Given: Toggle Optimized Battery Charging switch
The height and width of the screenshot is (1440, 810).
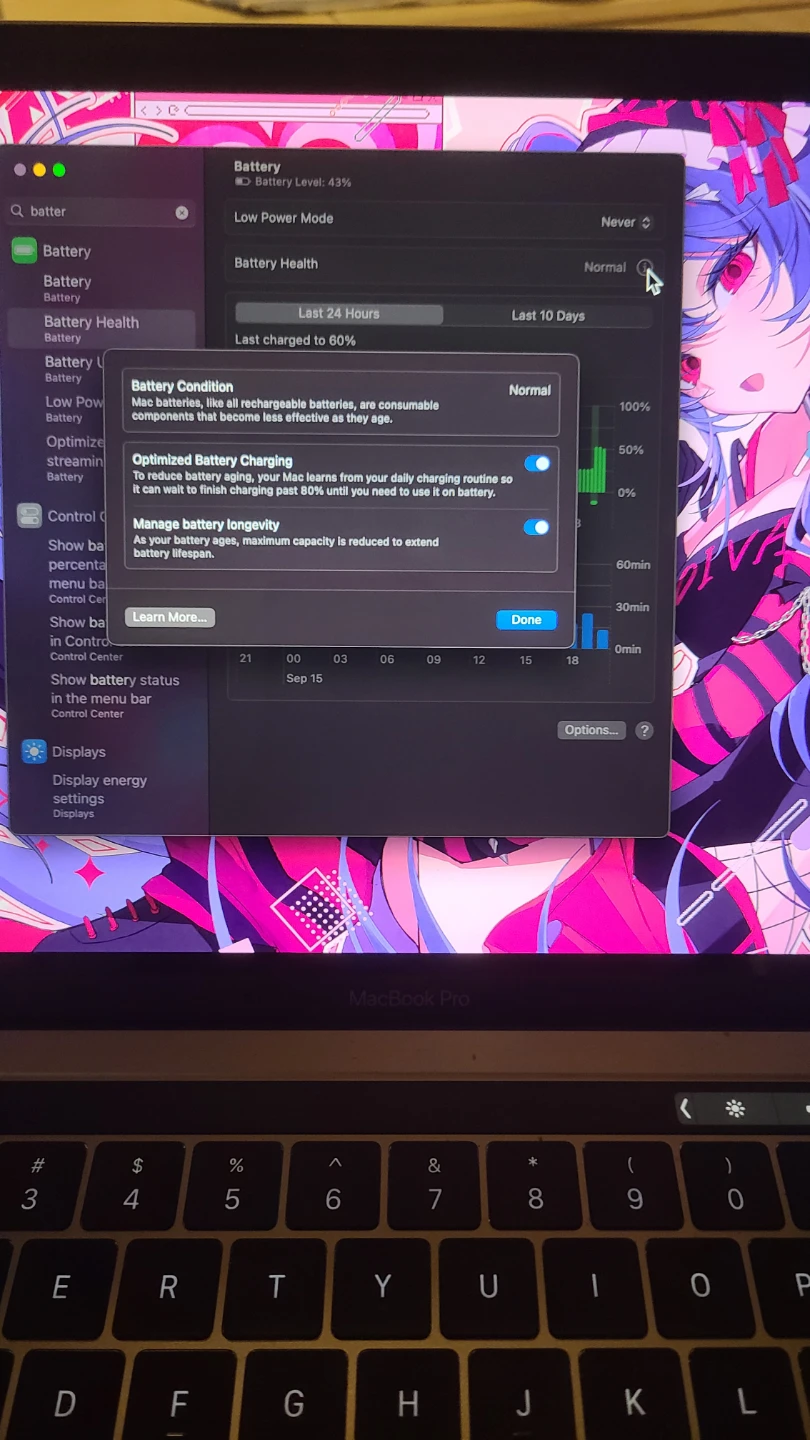Looking at the screenshot, I should (x=537, y=463).
